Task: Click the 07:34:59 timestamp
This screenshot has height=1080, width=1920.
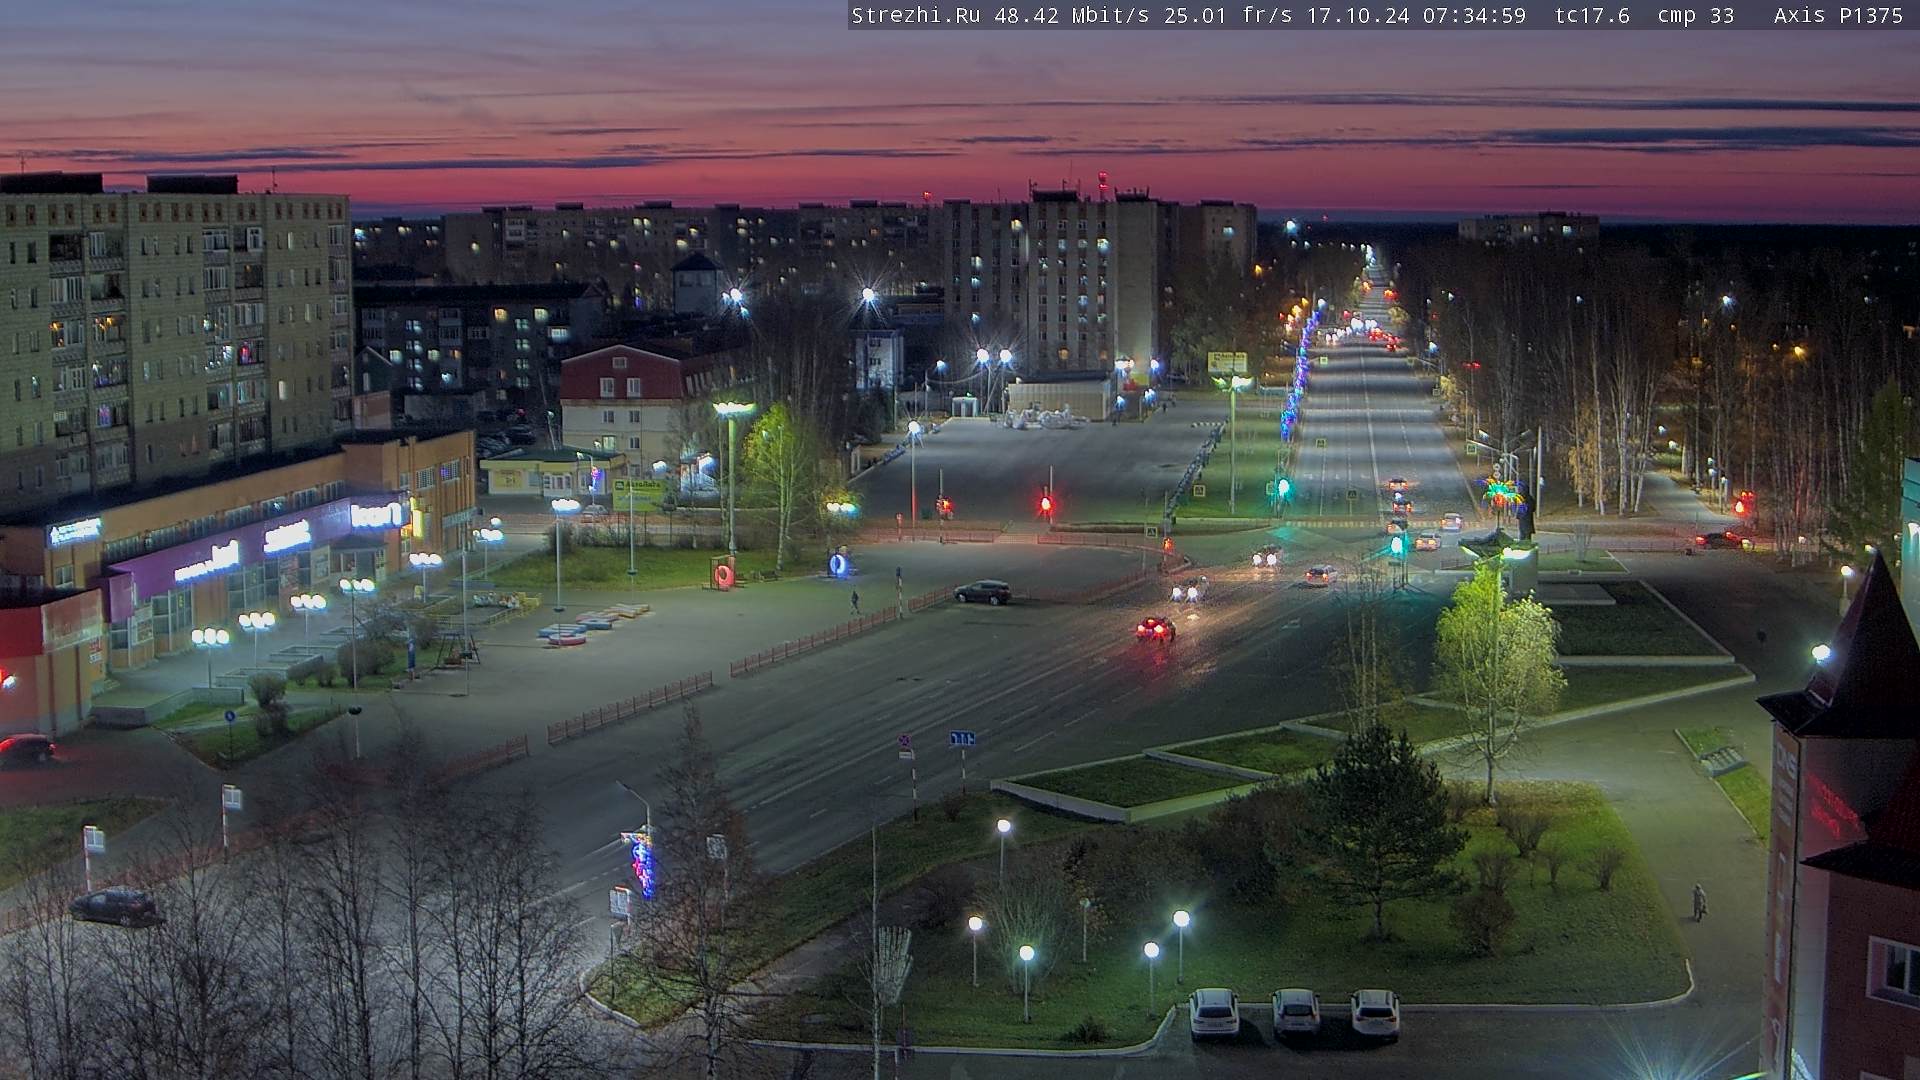Action: tap(1473, 15)
